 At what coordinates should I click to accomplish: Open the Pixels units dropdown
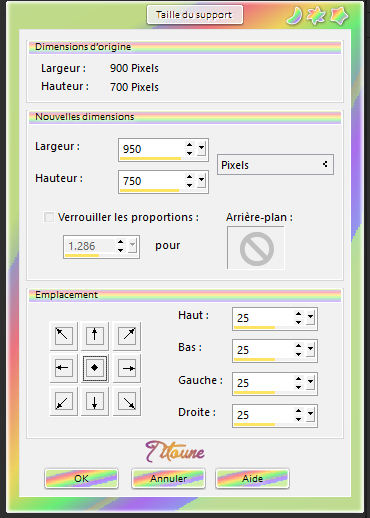click(275, 164)
